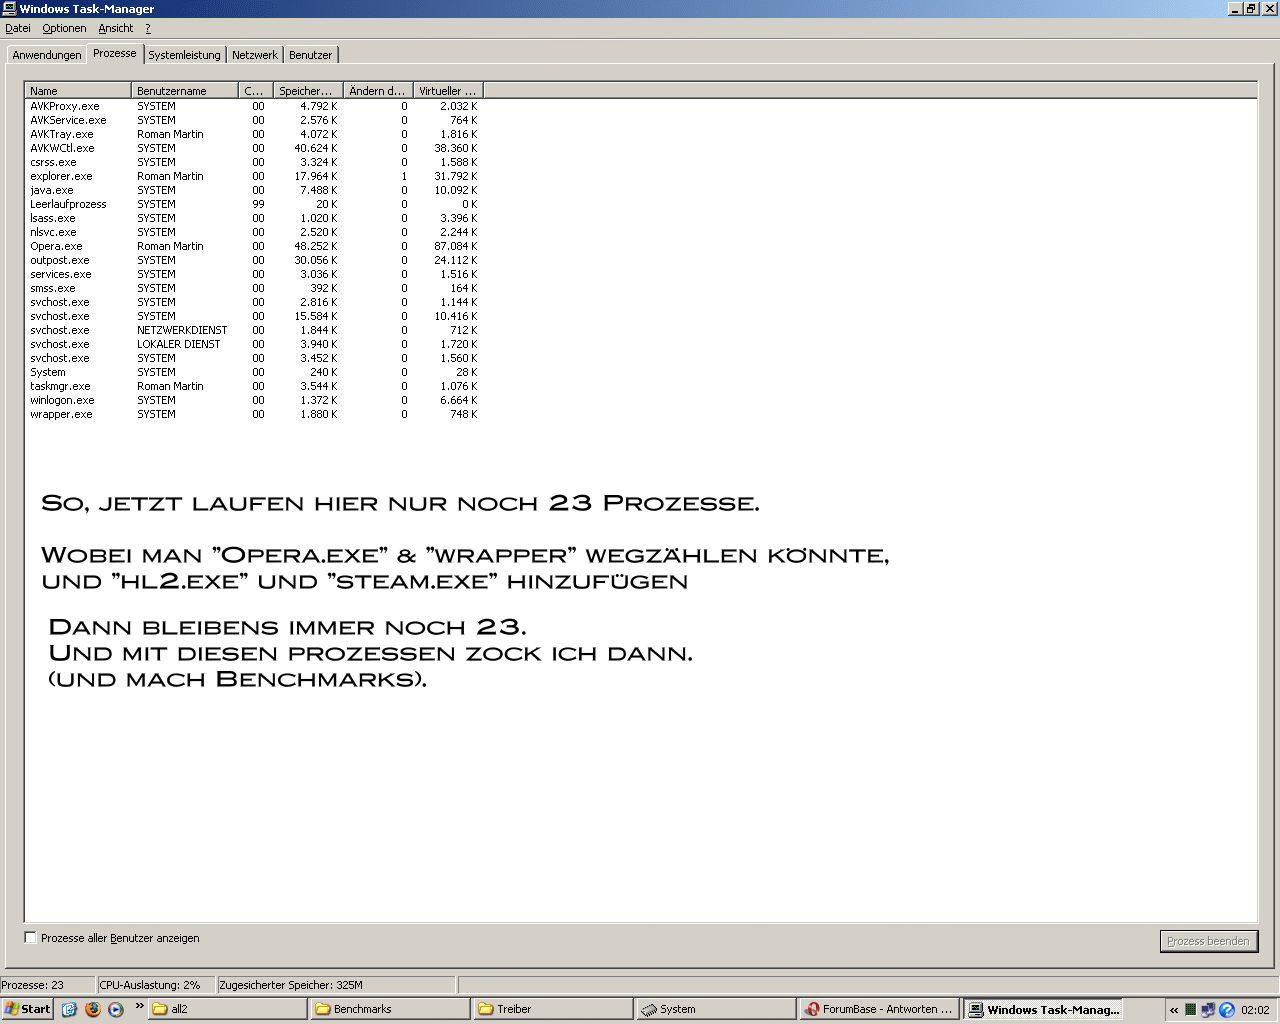Viewport: 1280px width, 1024px height.
Task: Select the Leerlaufprozess row
Action: [x=254, y=204]
